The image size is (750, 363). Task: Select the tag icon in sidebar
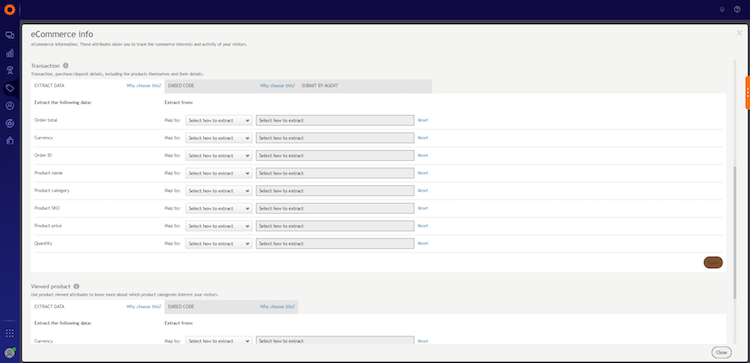pyautogui.click(x=10, y=88)
